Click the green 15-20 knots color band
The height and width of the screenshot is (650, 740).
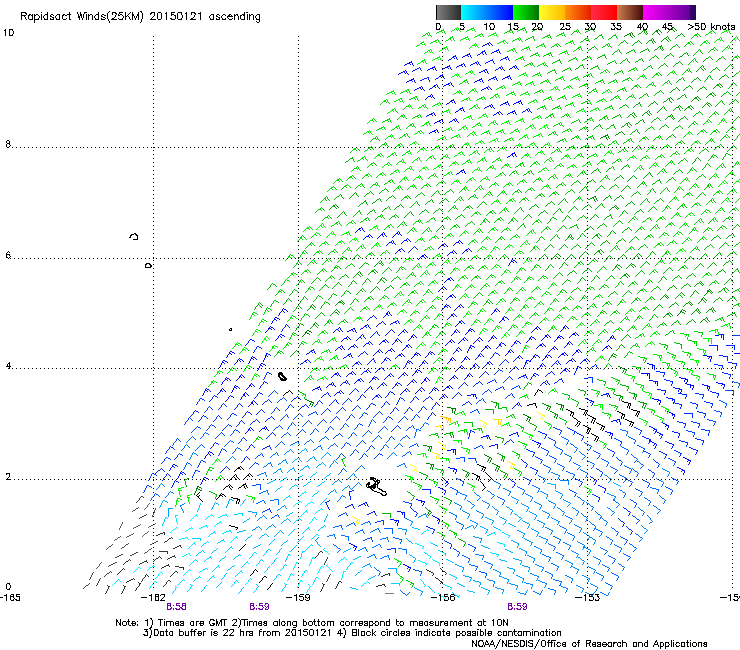tap(526, 12)
